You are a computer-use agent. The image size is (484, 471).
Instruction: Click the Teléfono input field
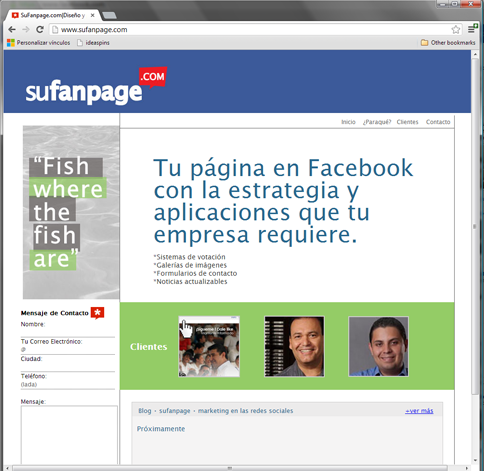[68, 384]
